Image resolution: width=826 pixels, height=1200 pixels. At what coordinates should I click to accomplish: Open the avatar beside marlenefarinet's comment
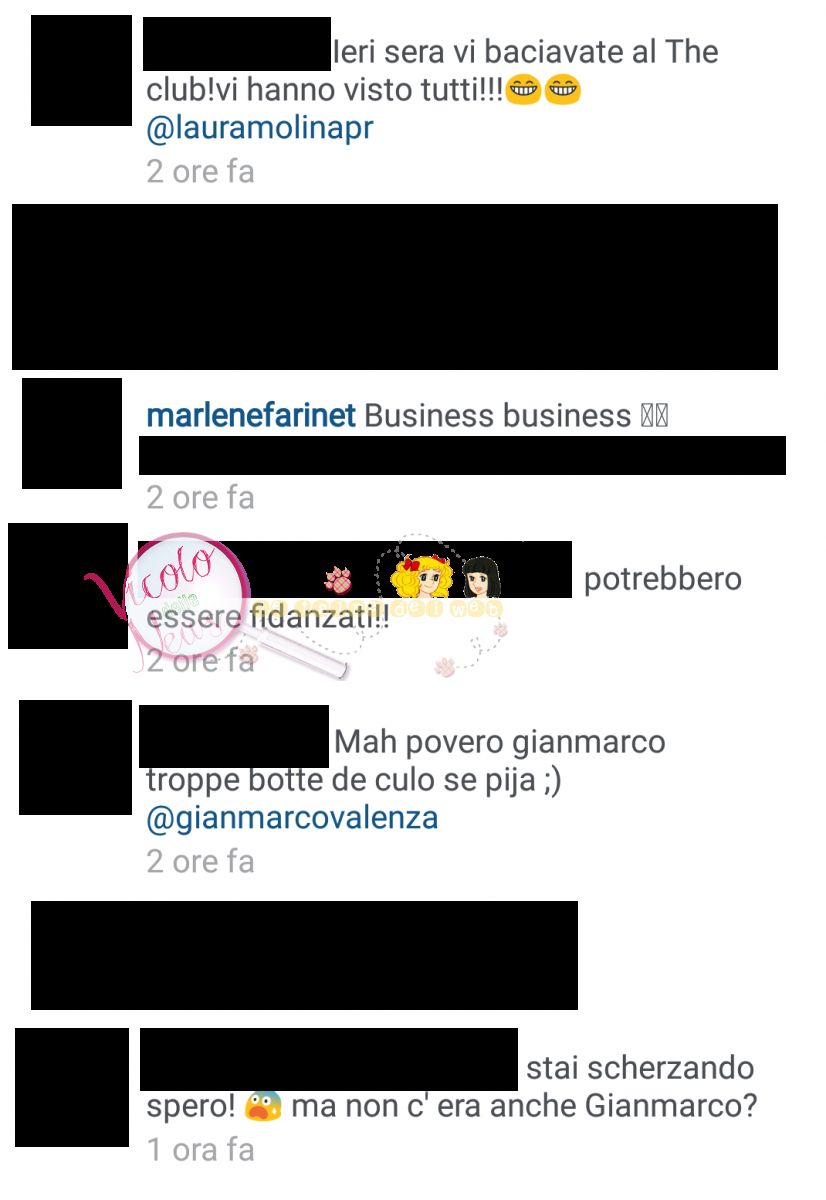(72, 433)
